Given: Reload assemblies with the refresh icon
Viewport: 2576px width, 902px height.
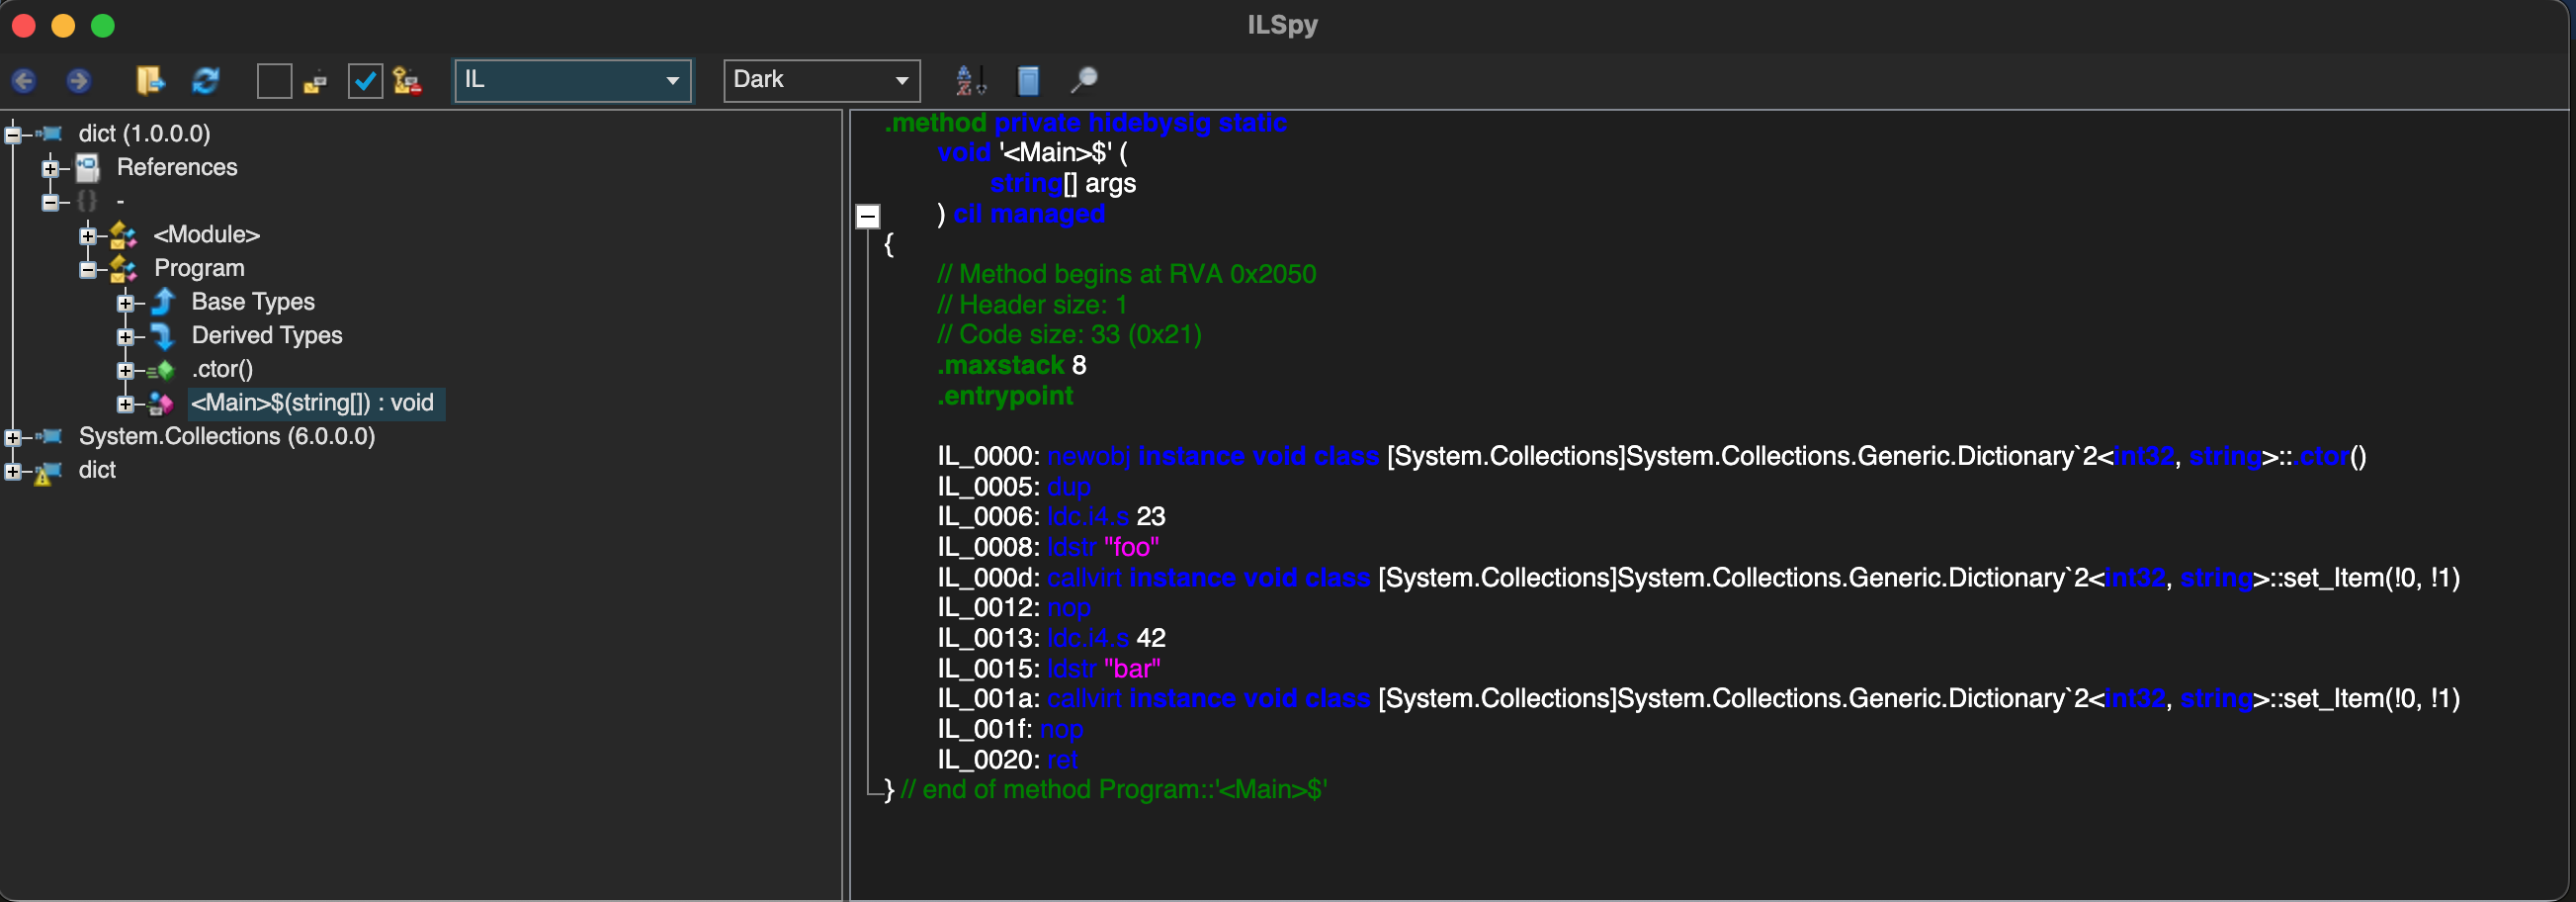Looking at the screenshot, I should [206, 80].
